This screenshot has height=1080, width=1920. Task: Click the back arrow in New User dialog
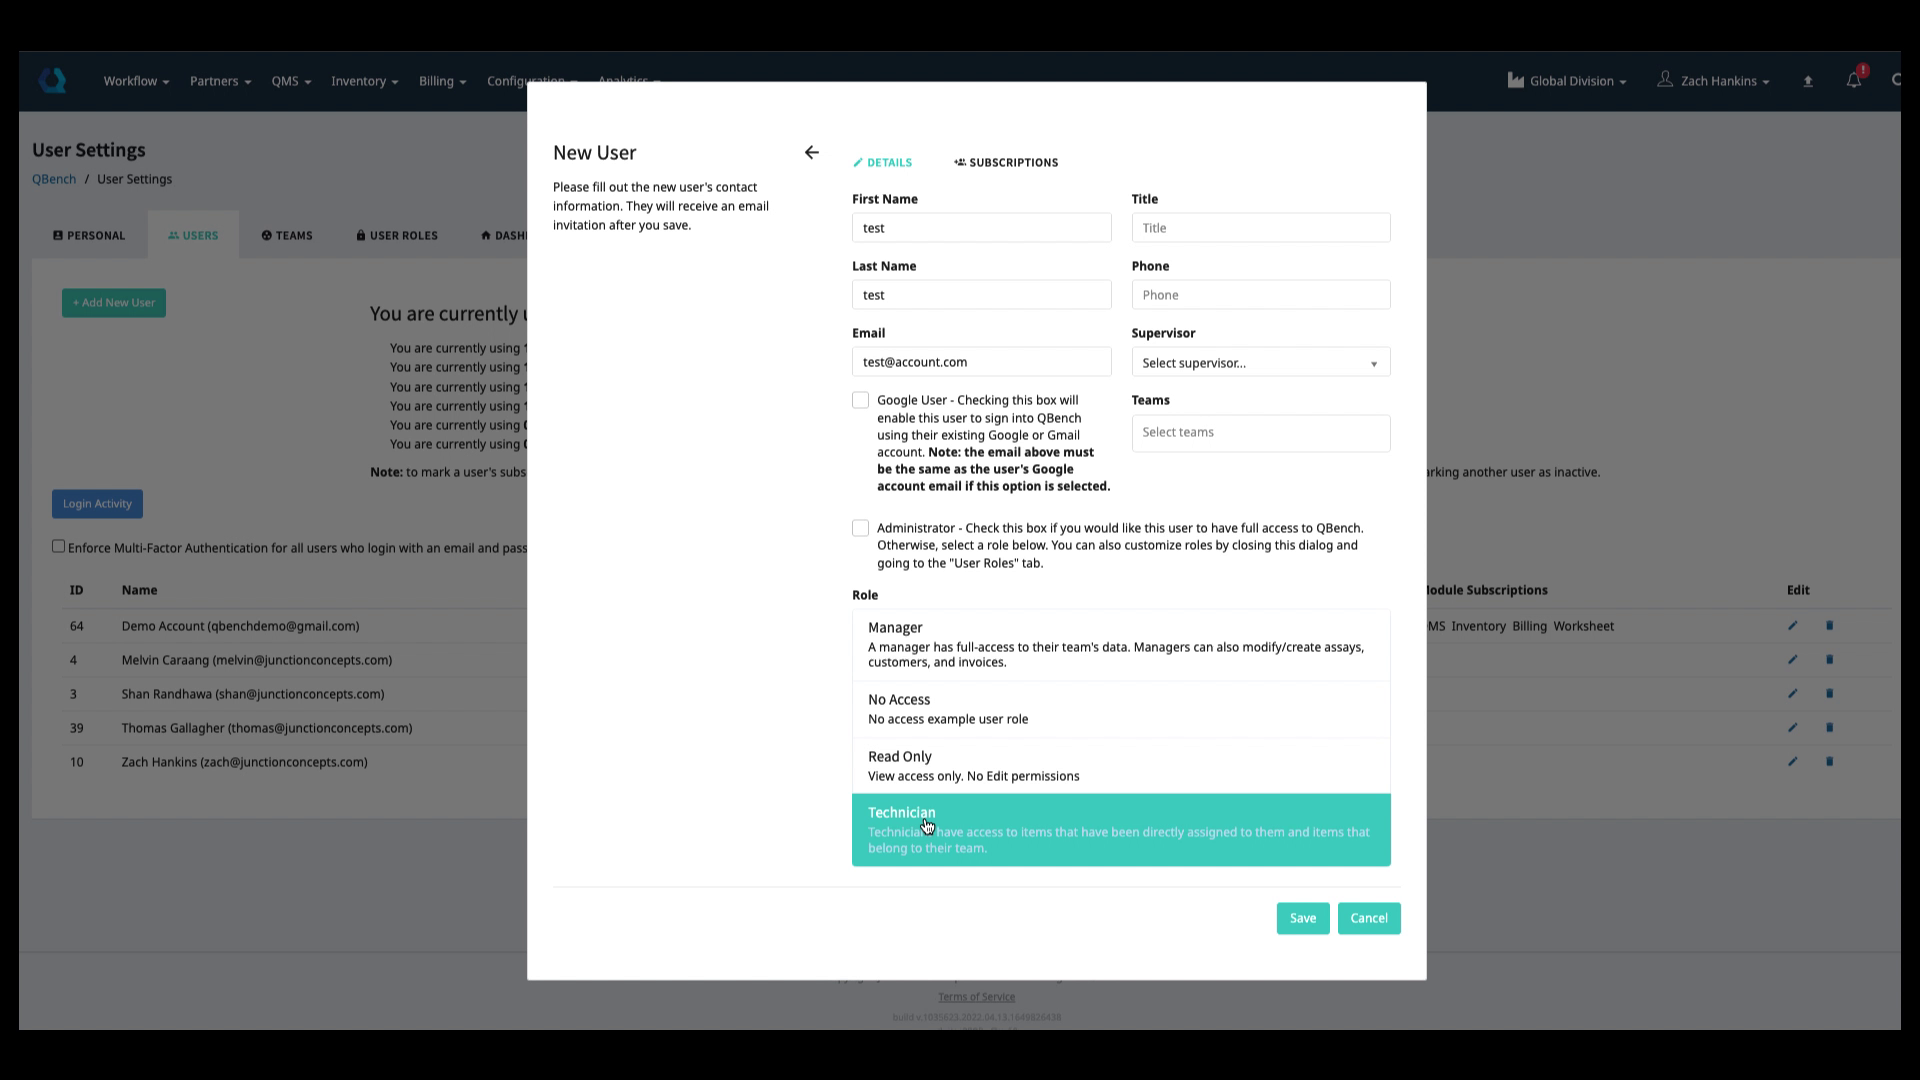pyautogui.click(x=811, y=152)
